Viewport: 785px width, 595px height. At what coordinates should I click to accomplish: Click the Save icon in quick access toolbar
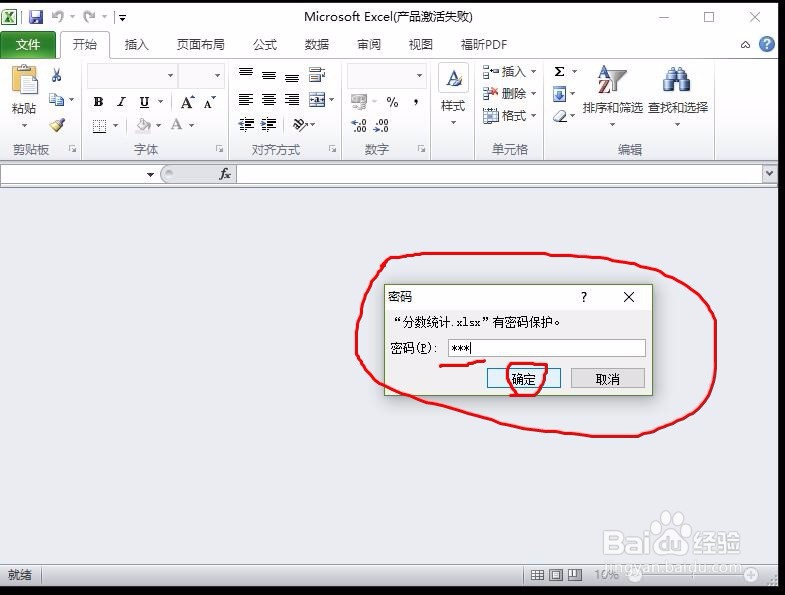36,18
